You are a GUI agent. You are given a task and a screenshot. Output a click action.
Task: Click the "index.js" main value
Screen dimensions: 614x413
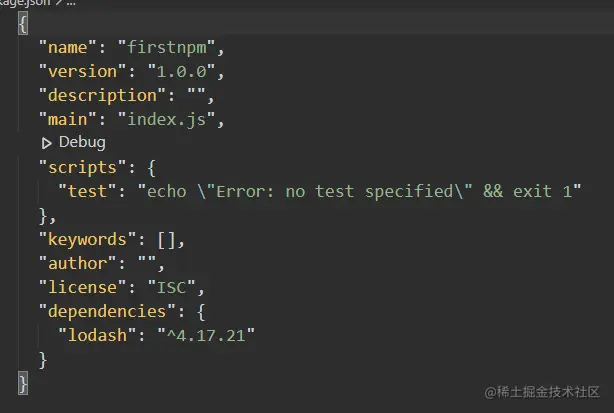coord(166,119)
